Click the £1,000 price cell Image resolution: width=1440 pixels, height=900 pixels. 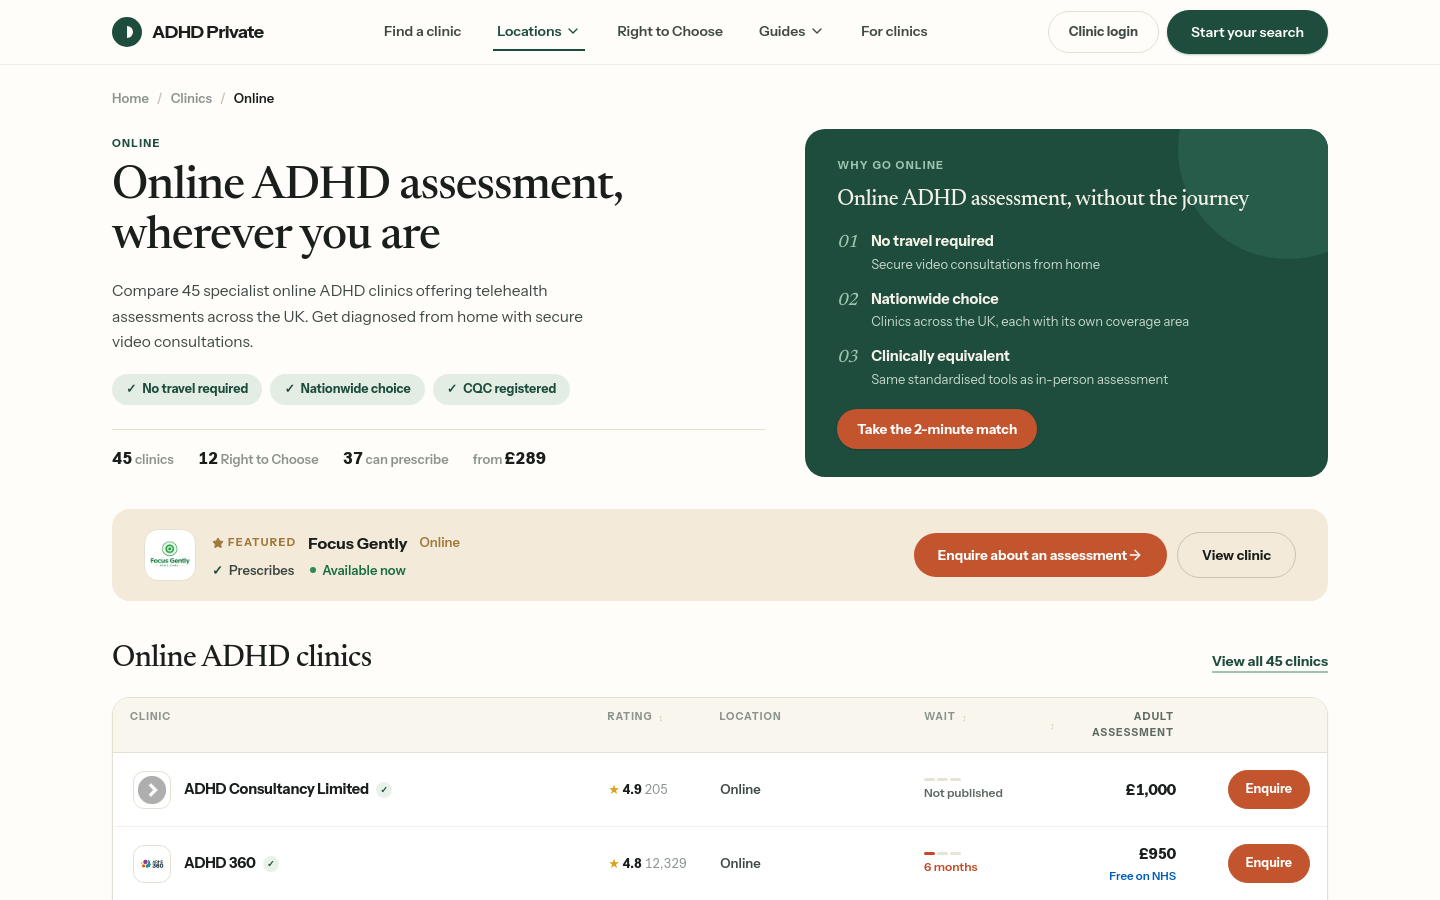click(1151, 790)
